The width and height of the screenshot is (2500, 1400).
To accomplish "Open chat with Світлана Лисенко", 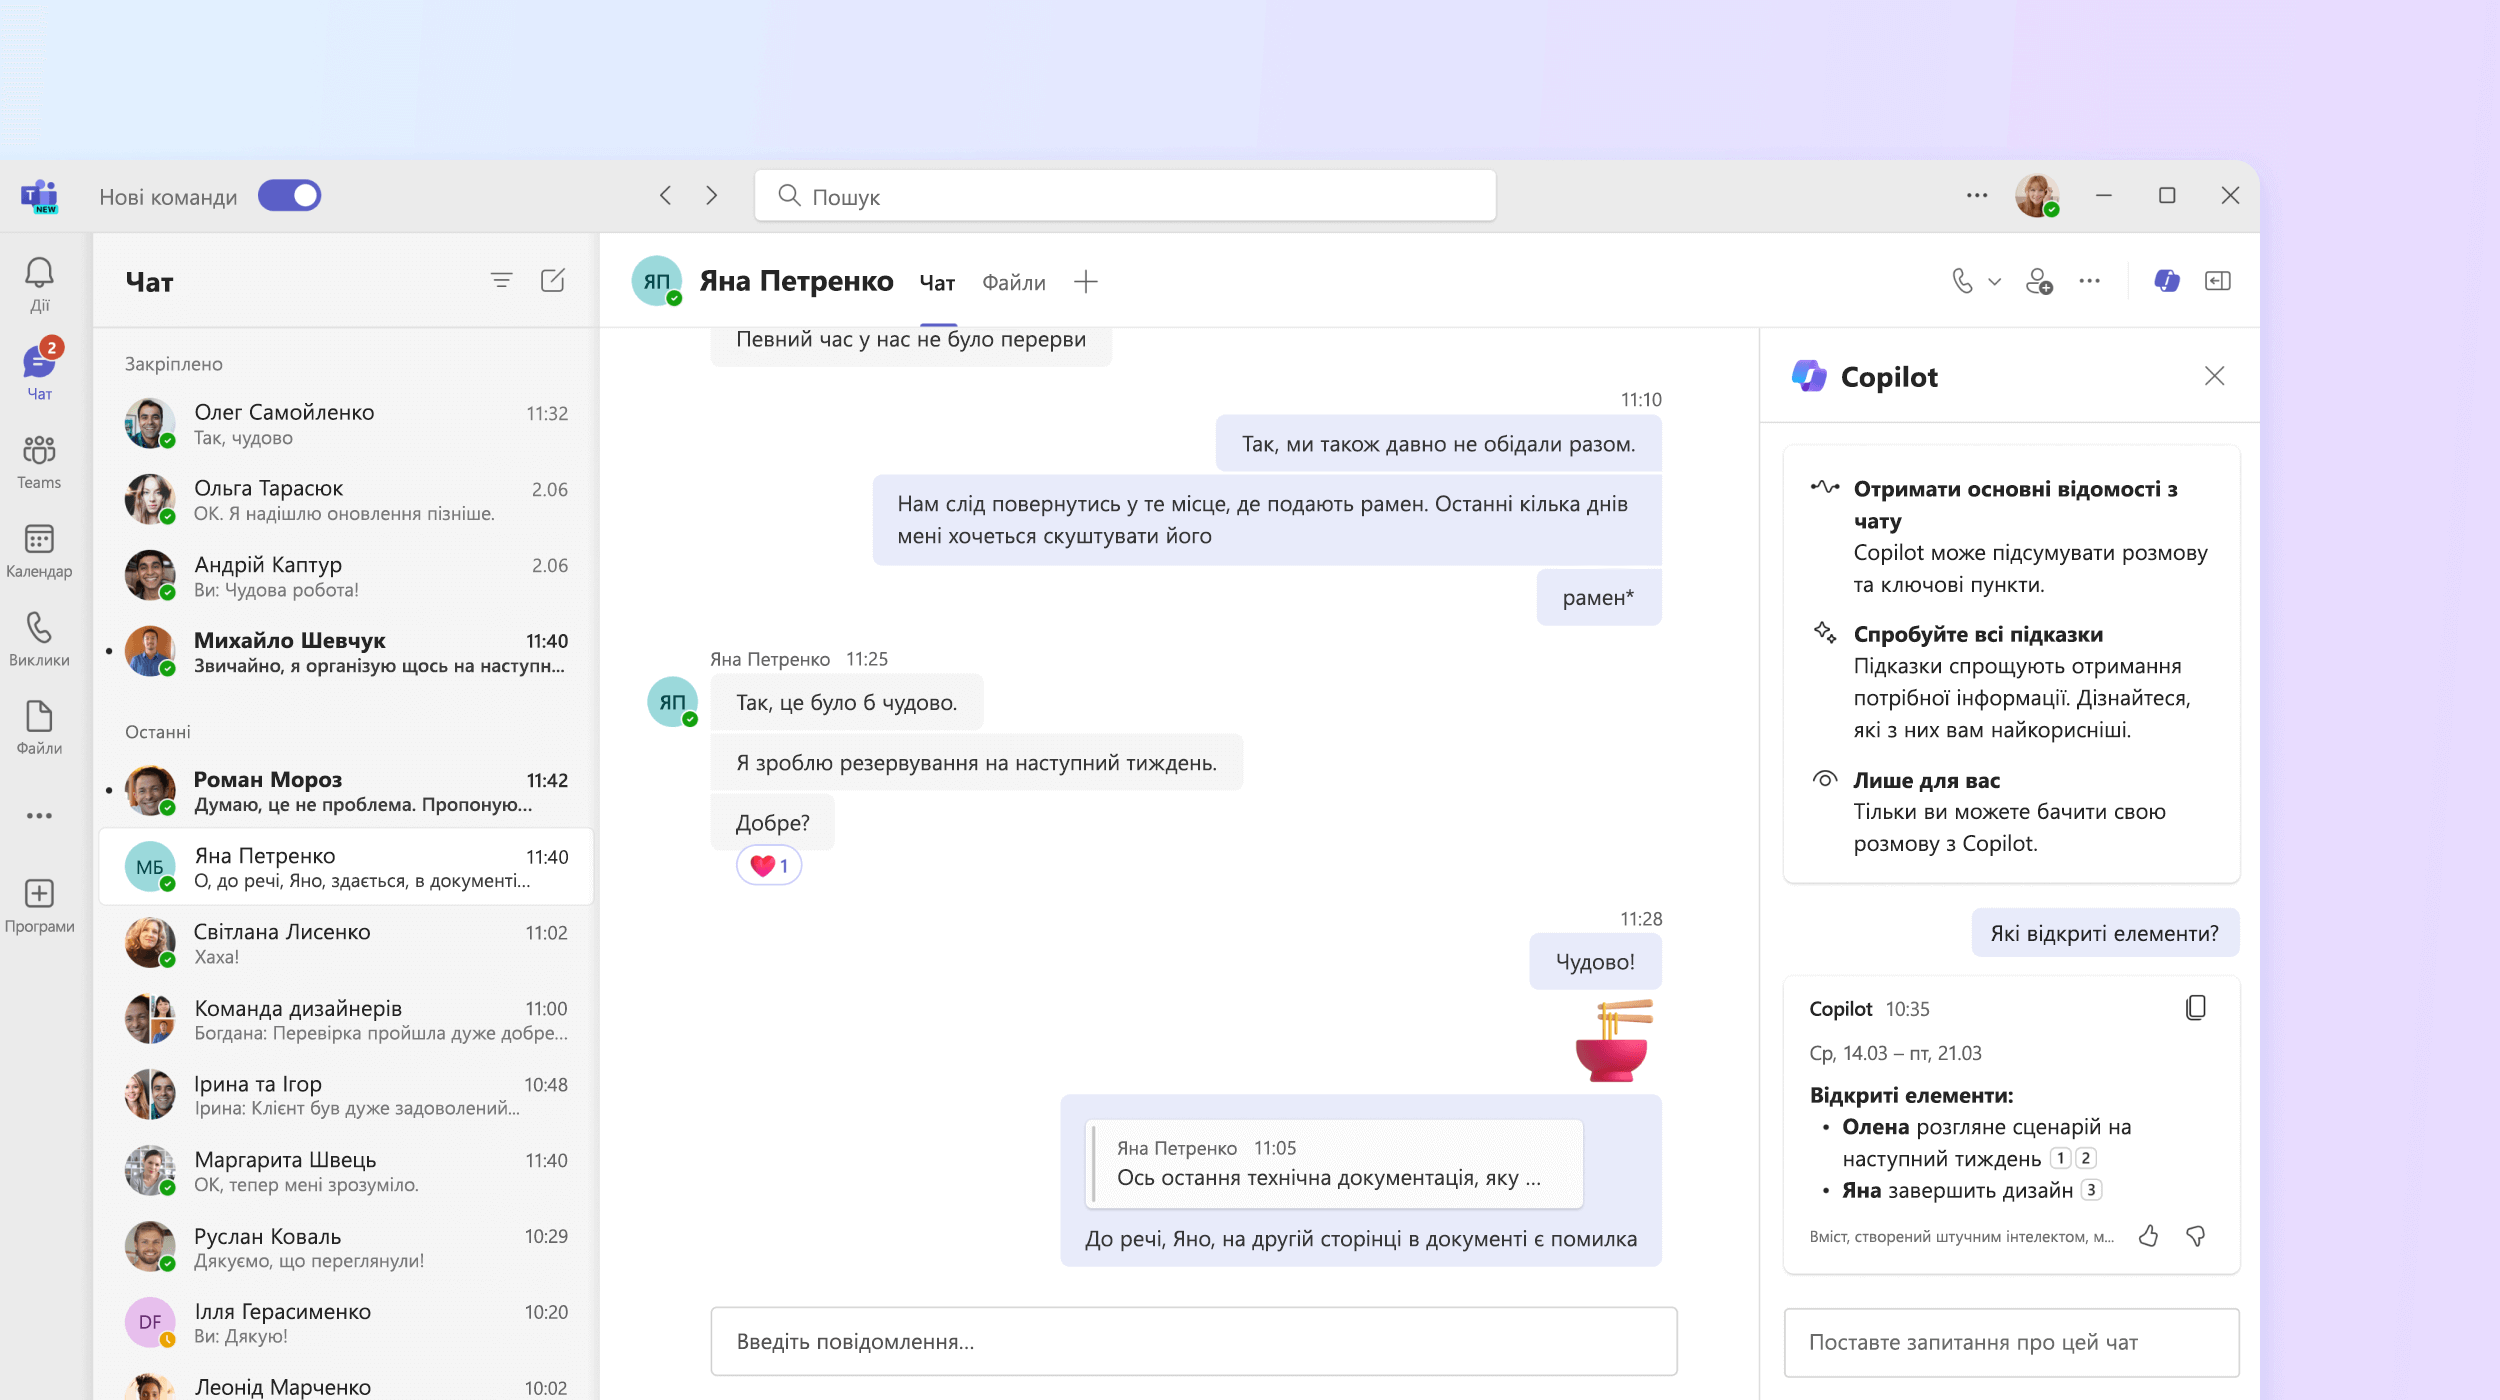I will coord(346,943).
